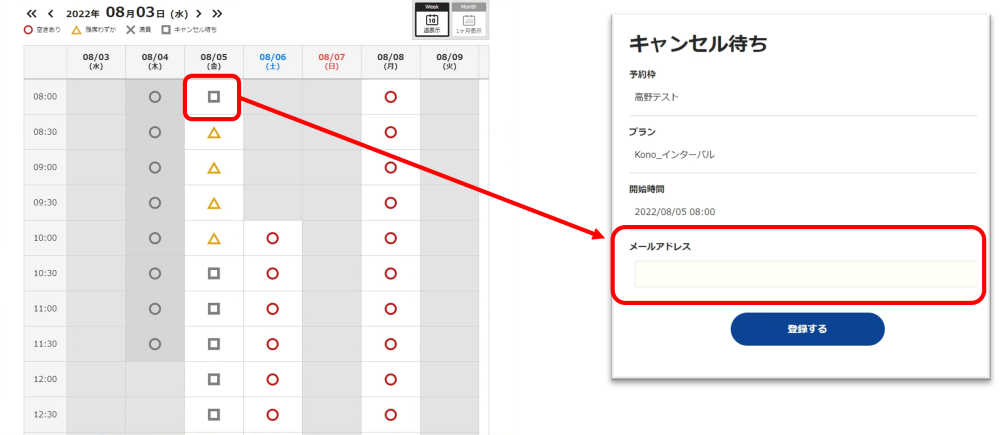The width and height of the screenshot is (1000, 435).
Task: Click the 2022/08/05 08:00 start time
Action: (x=675, y=211)
